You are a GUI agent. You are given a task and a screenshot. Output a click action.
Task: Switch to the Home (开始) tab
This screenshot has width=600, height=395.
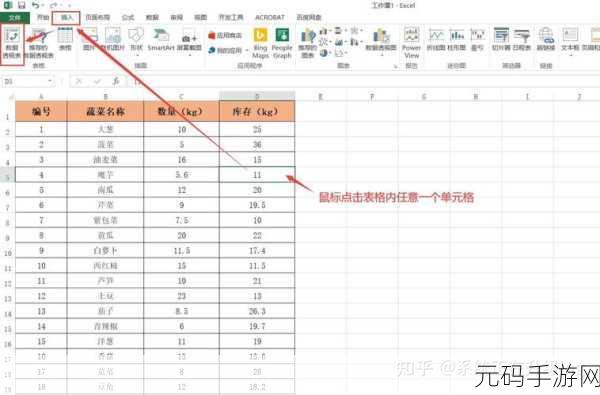click(x=43, y=18)
